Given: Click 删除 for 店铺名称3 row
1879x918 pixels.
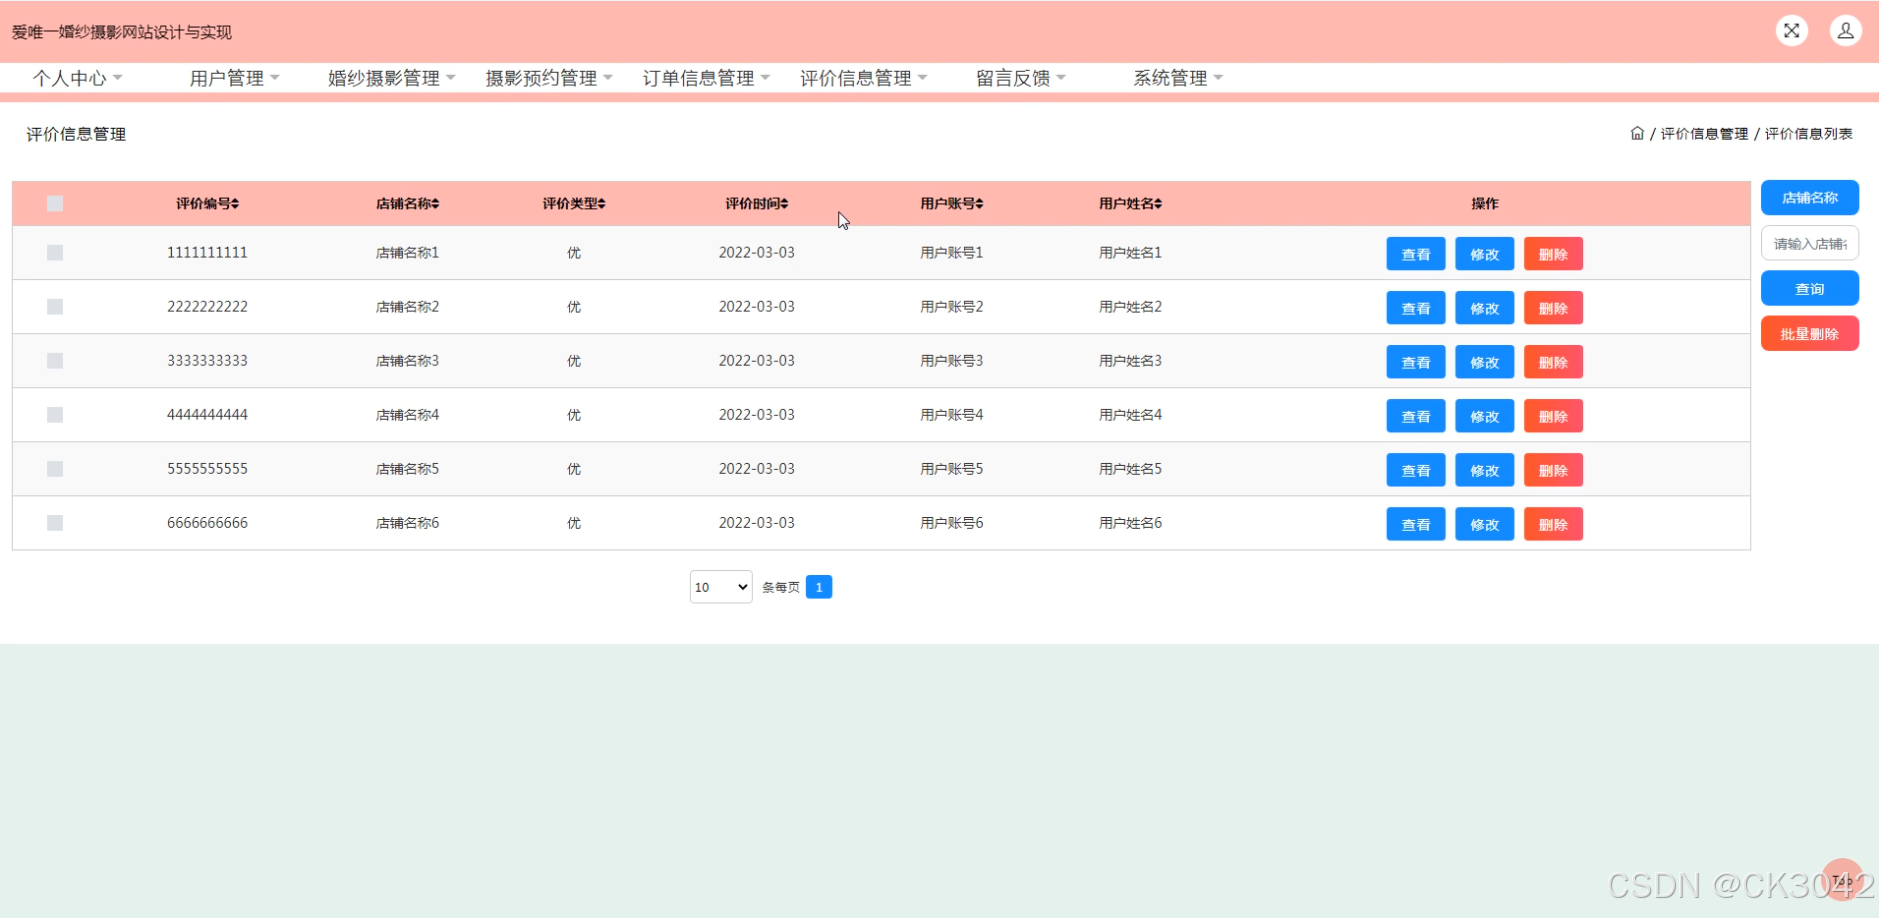Looking at the screenshot, I should (1553, 362).
